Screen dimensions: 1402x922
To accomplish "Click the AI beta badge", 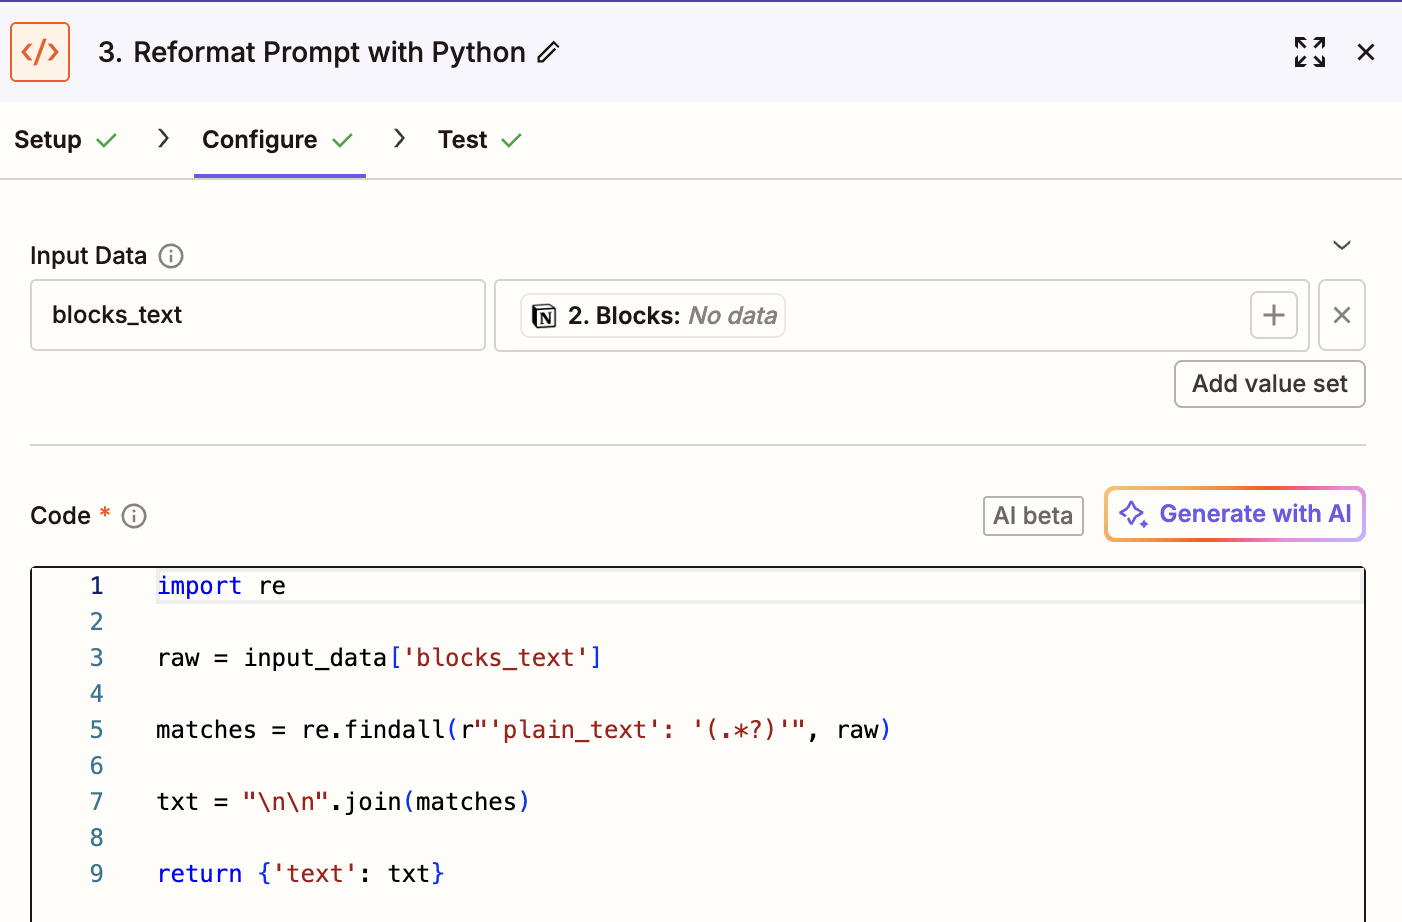I will point(1032,516).
